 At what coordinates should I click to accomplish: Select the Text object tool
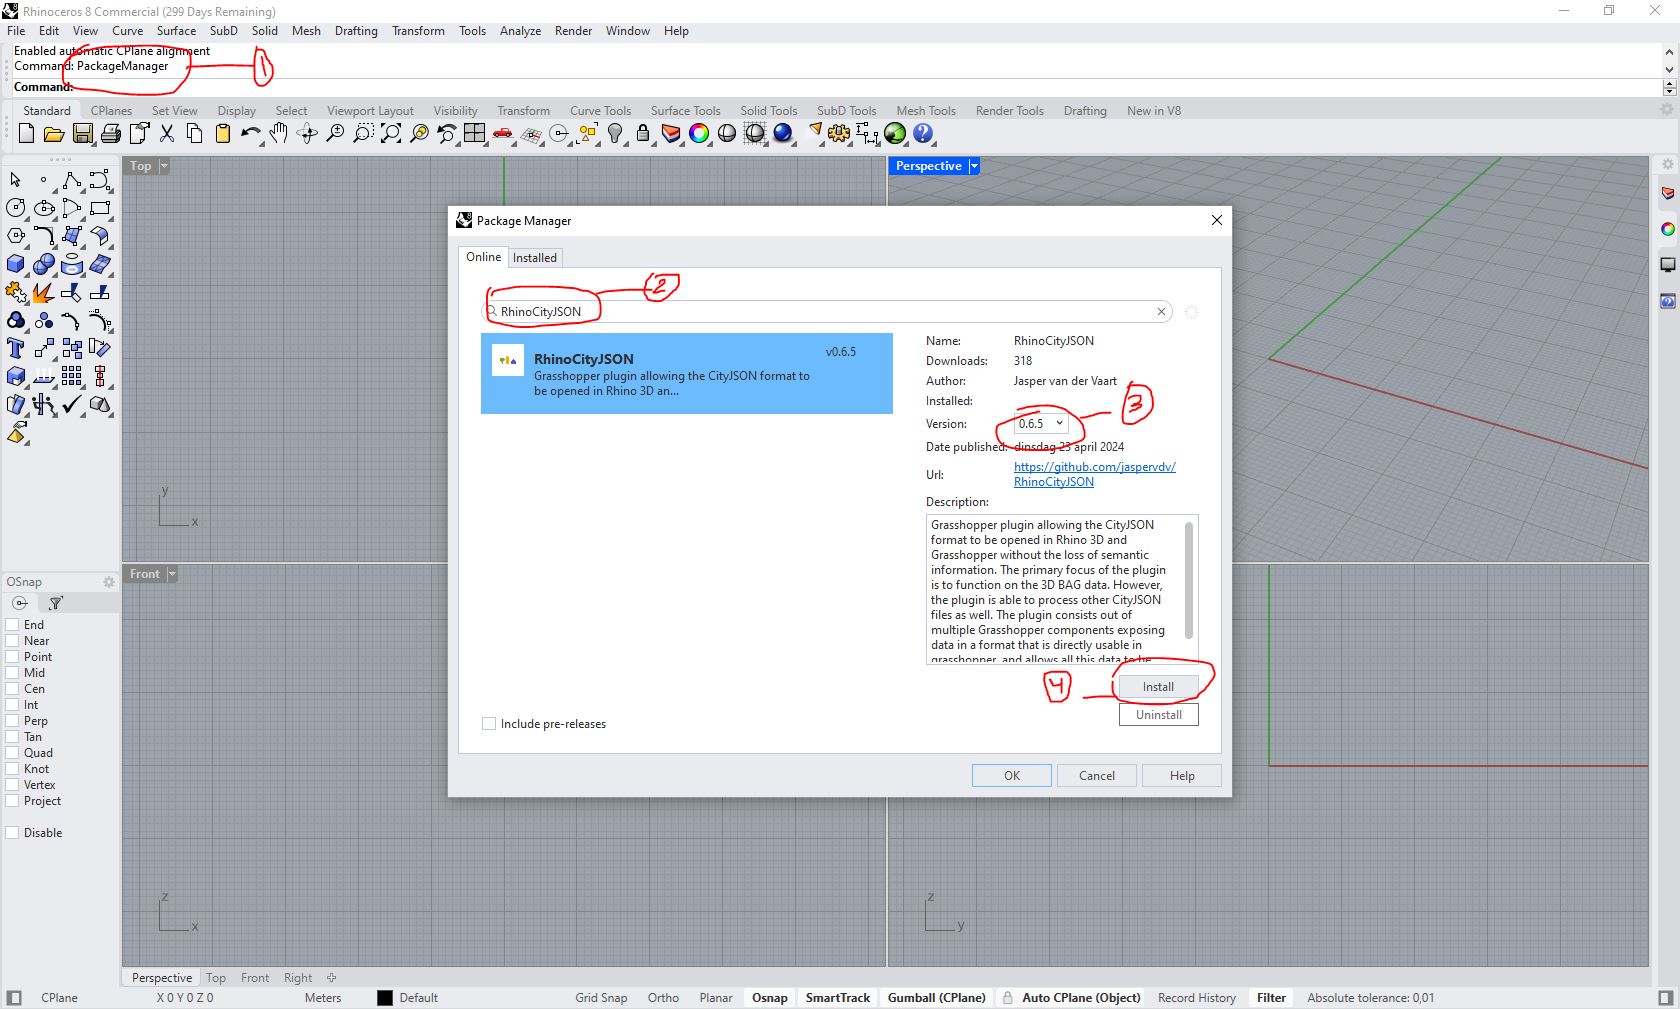[x=16, y=348]
